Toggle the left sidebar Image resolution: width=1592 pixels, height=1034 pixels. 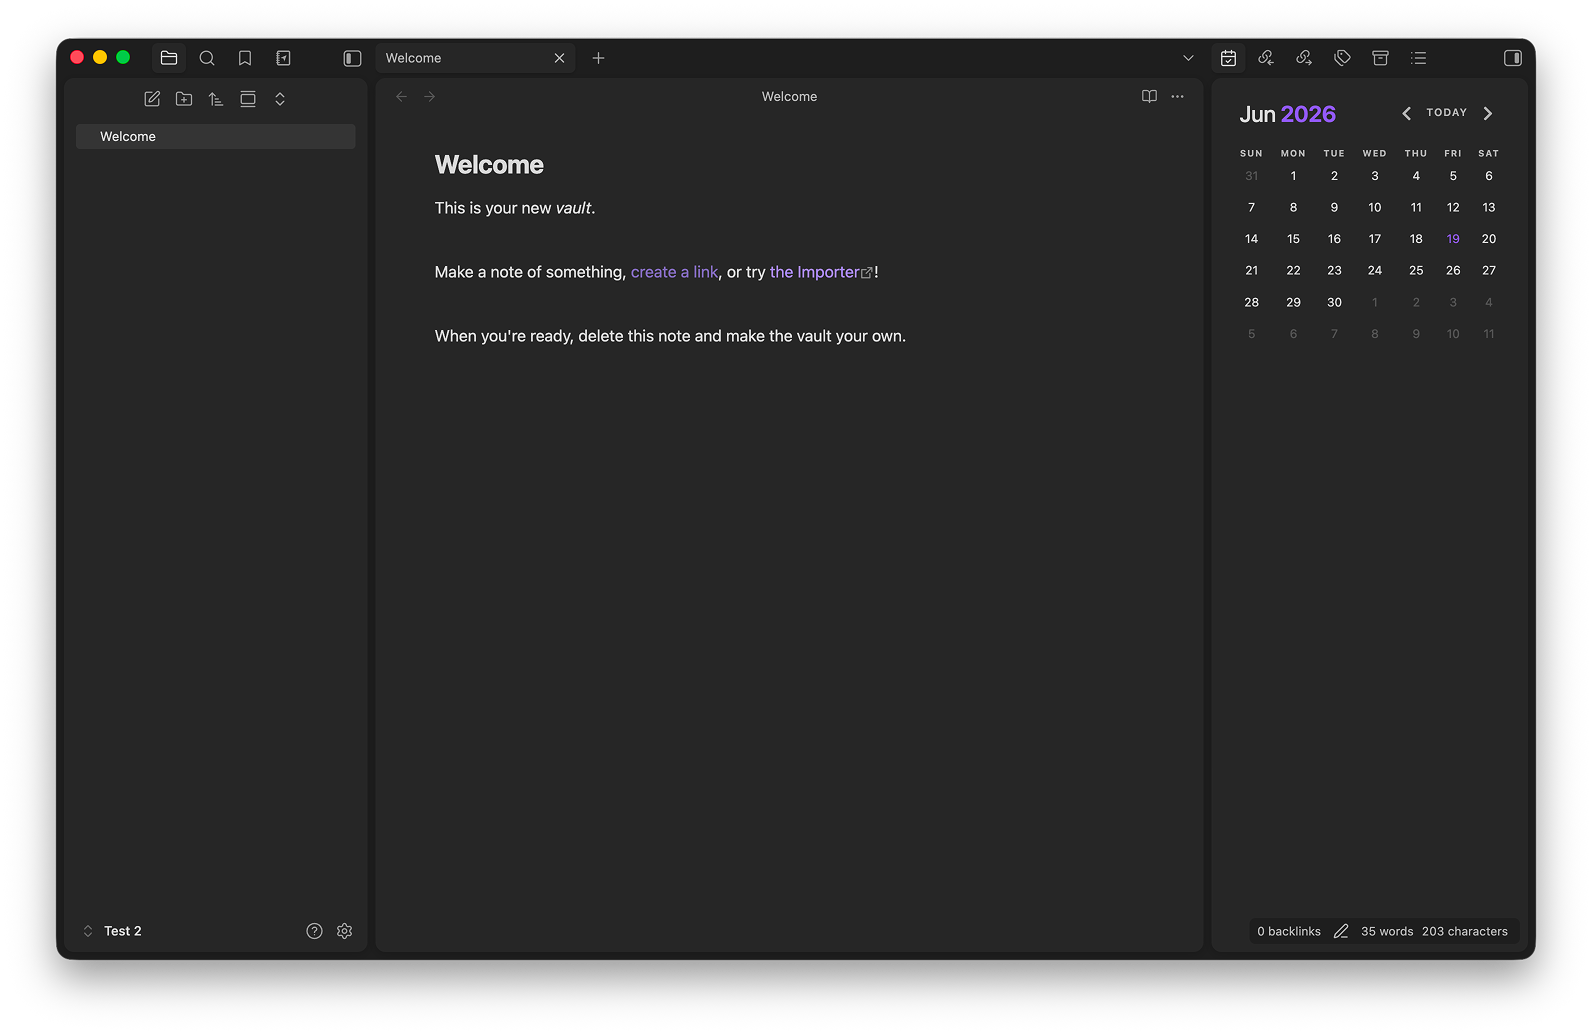click(x=352, y=58)
